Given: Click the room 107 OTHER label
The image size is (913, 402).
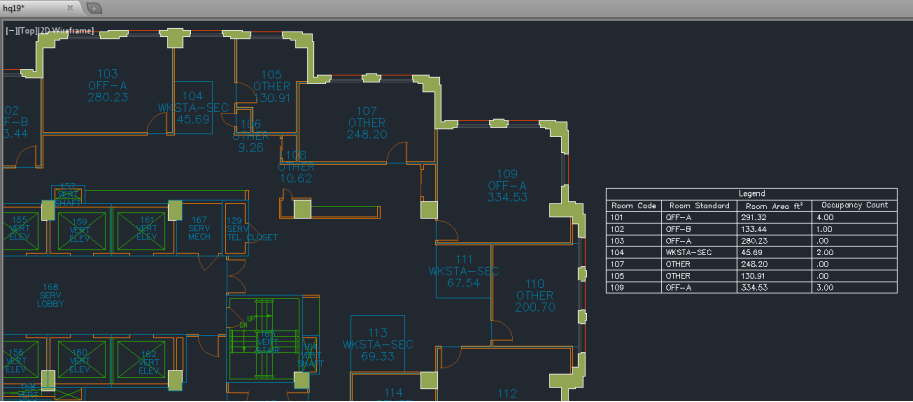Looking at the screenshot, I should pyautogui.click(x=366, y=123).
